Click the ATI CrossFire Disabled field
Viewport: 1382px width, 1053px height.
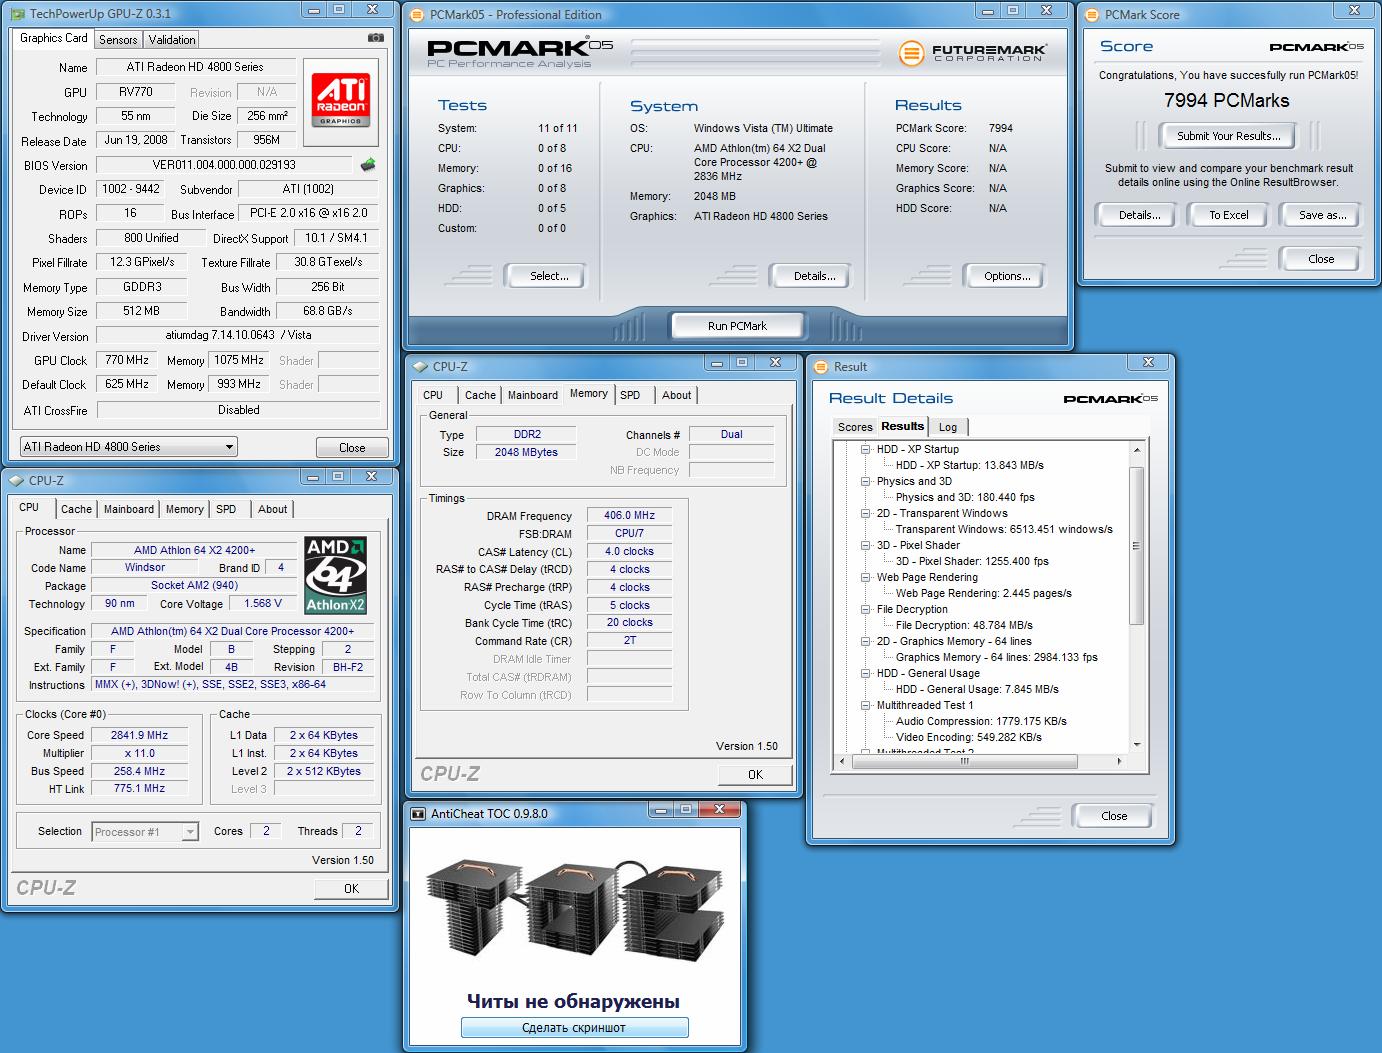238,410
